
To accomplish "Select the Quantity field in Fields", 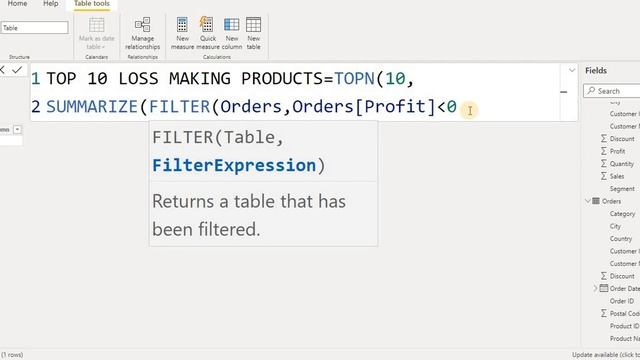I will pyautogui.click(x=622, y=164).
